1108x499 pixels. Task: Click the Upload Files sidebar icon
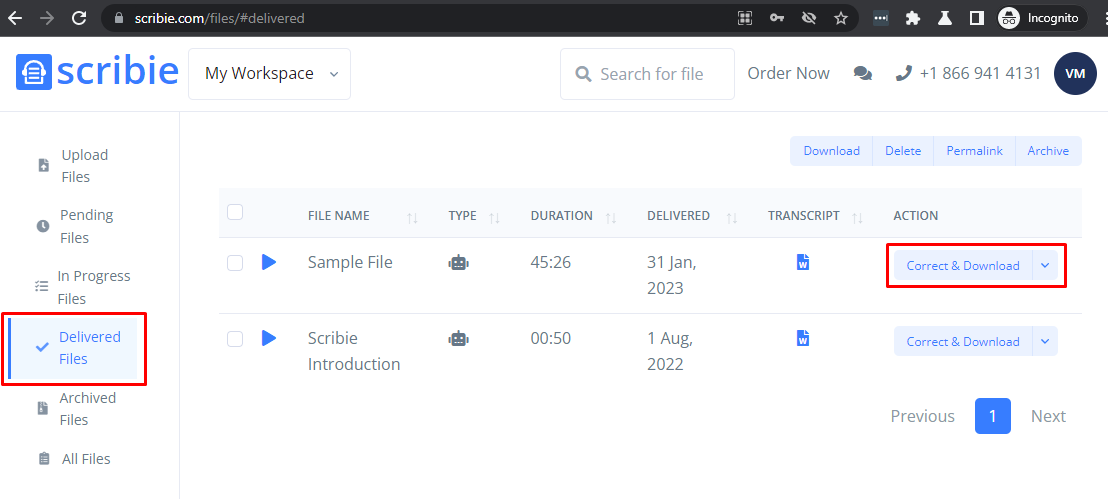tap(44, 165)
